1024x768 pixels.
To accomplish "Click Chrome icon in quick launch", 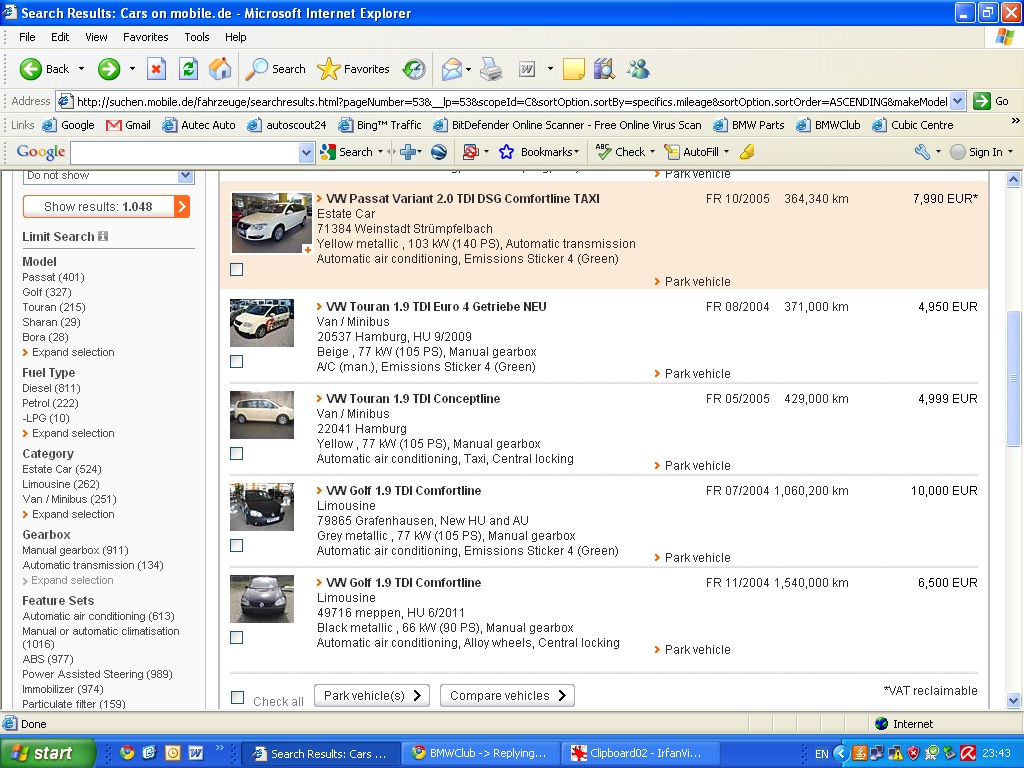I will coord(127,753).
